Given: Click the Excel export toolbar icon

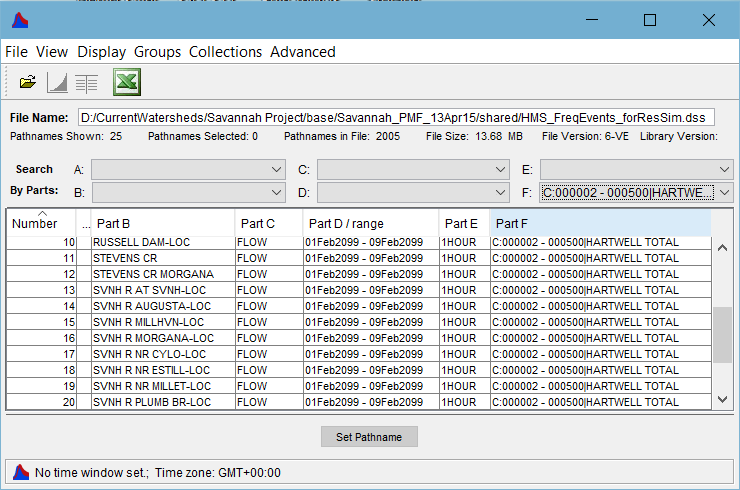Looking at the screenshot, I should [x=126, y=83].
